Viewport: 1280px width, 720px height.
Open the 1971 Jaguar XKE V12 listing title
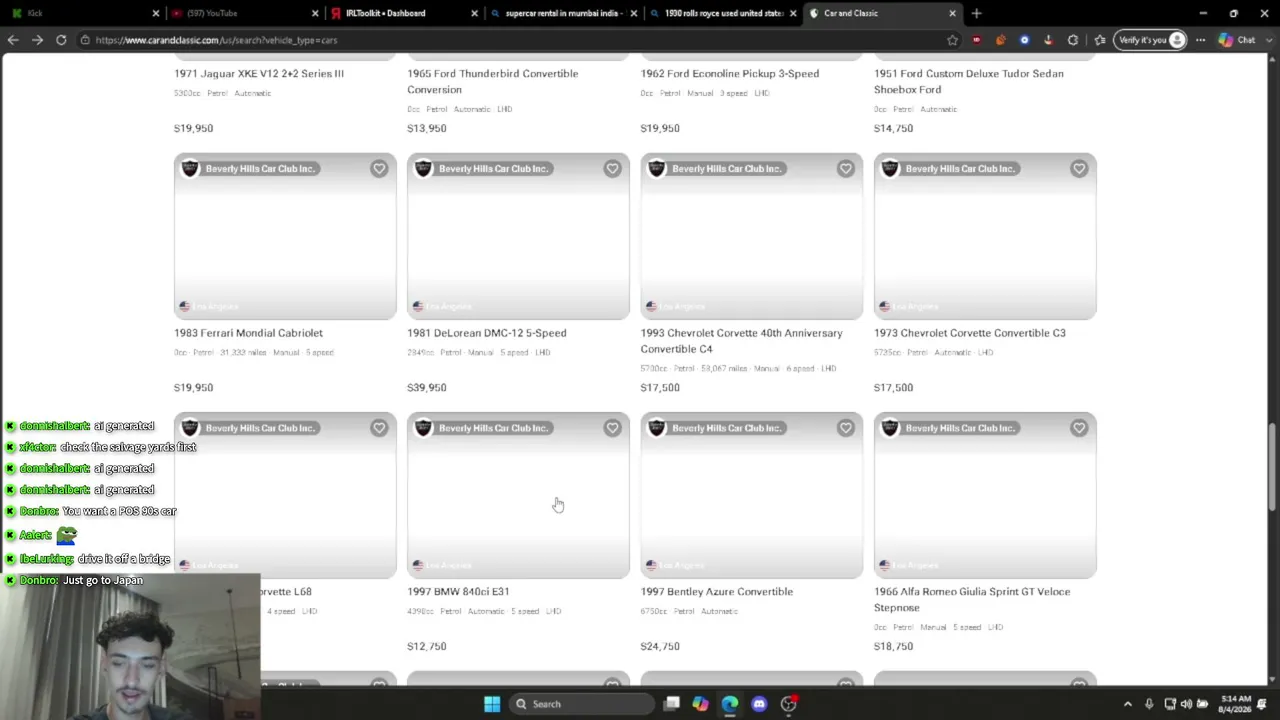(x=259, y=74)
